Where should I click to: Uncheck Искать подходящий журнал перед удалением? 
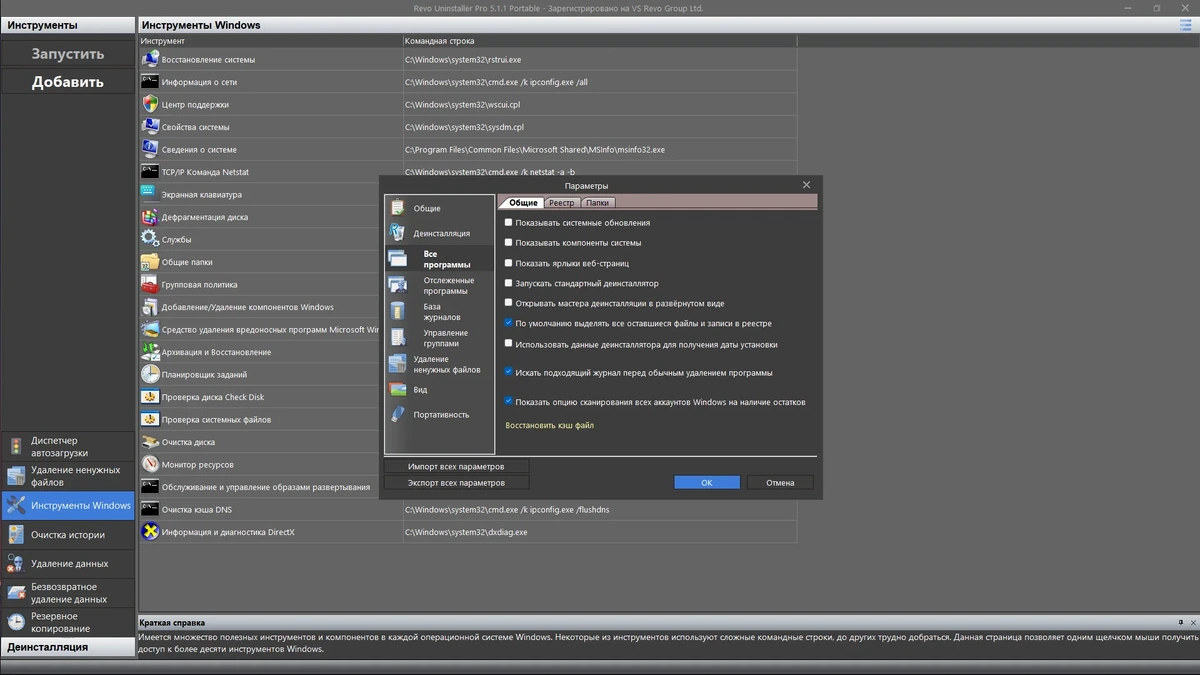click(509, 372)
